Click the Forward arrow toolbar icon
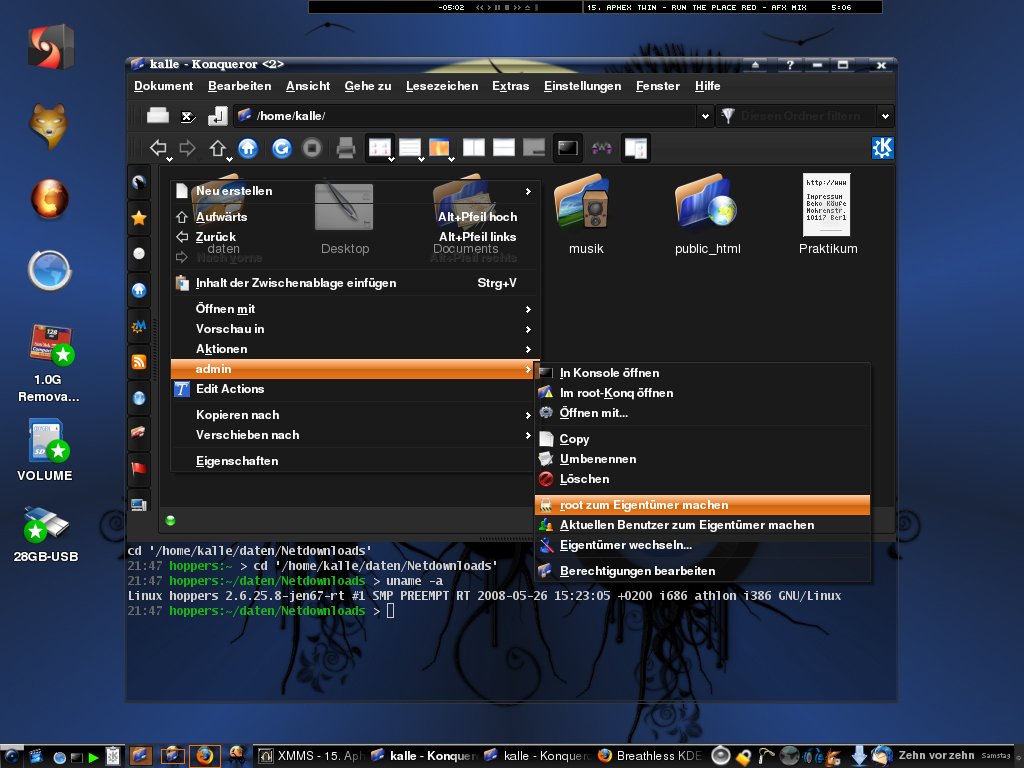Screen dimensions: 1024x768 click(x=187, y=148)
